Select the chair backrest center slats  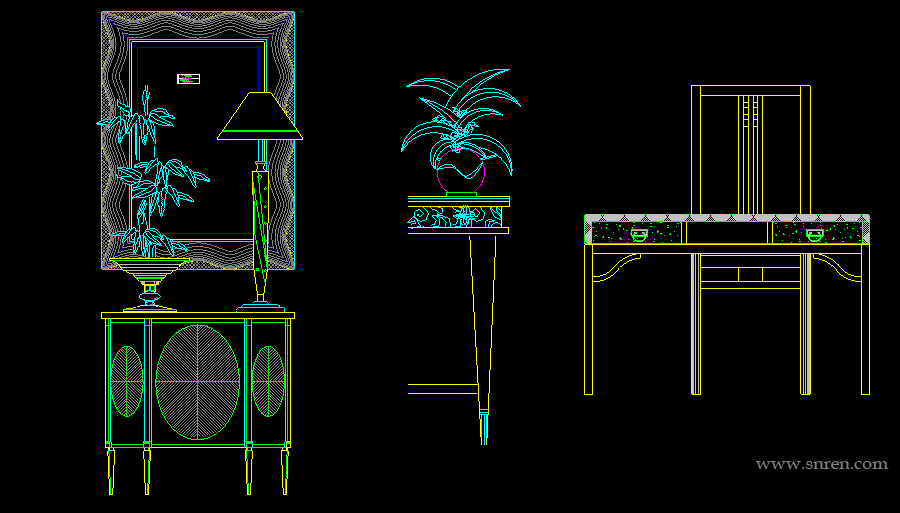(751, 155)
